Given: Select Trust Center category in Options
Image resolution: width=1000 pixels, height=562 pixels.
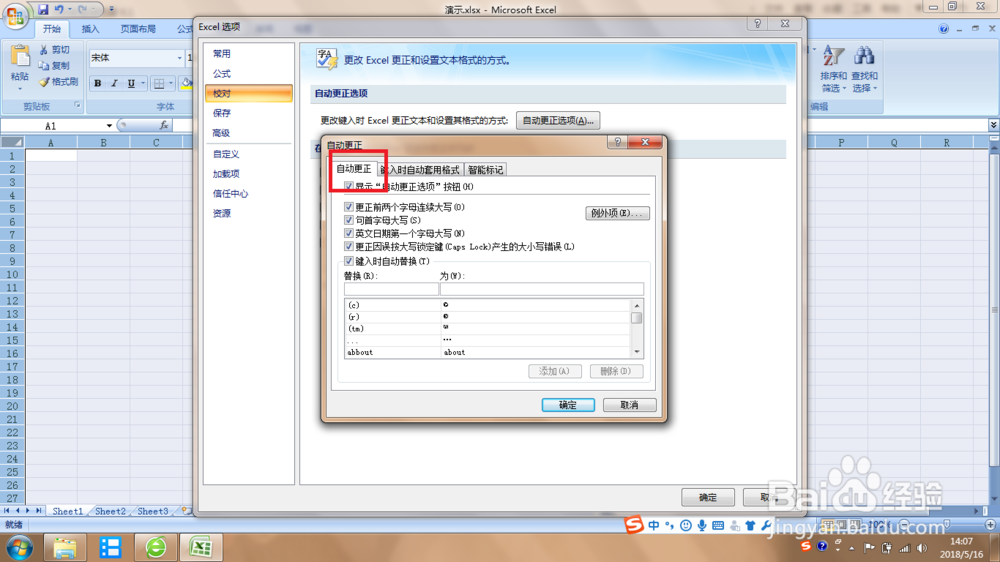Looking at the screenshot, I should (249, 193).
